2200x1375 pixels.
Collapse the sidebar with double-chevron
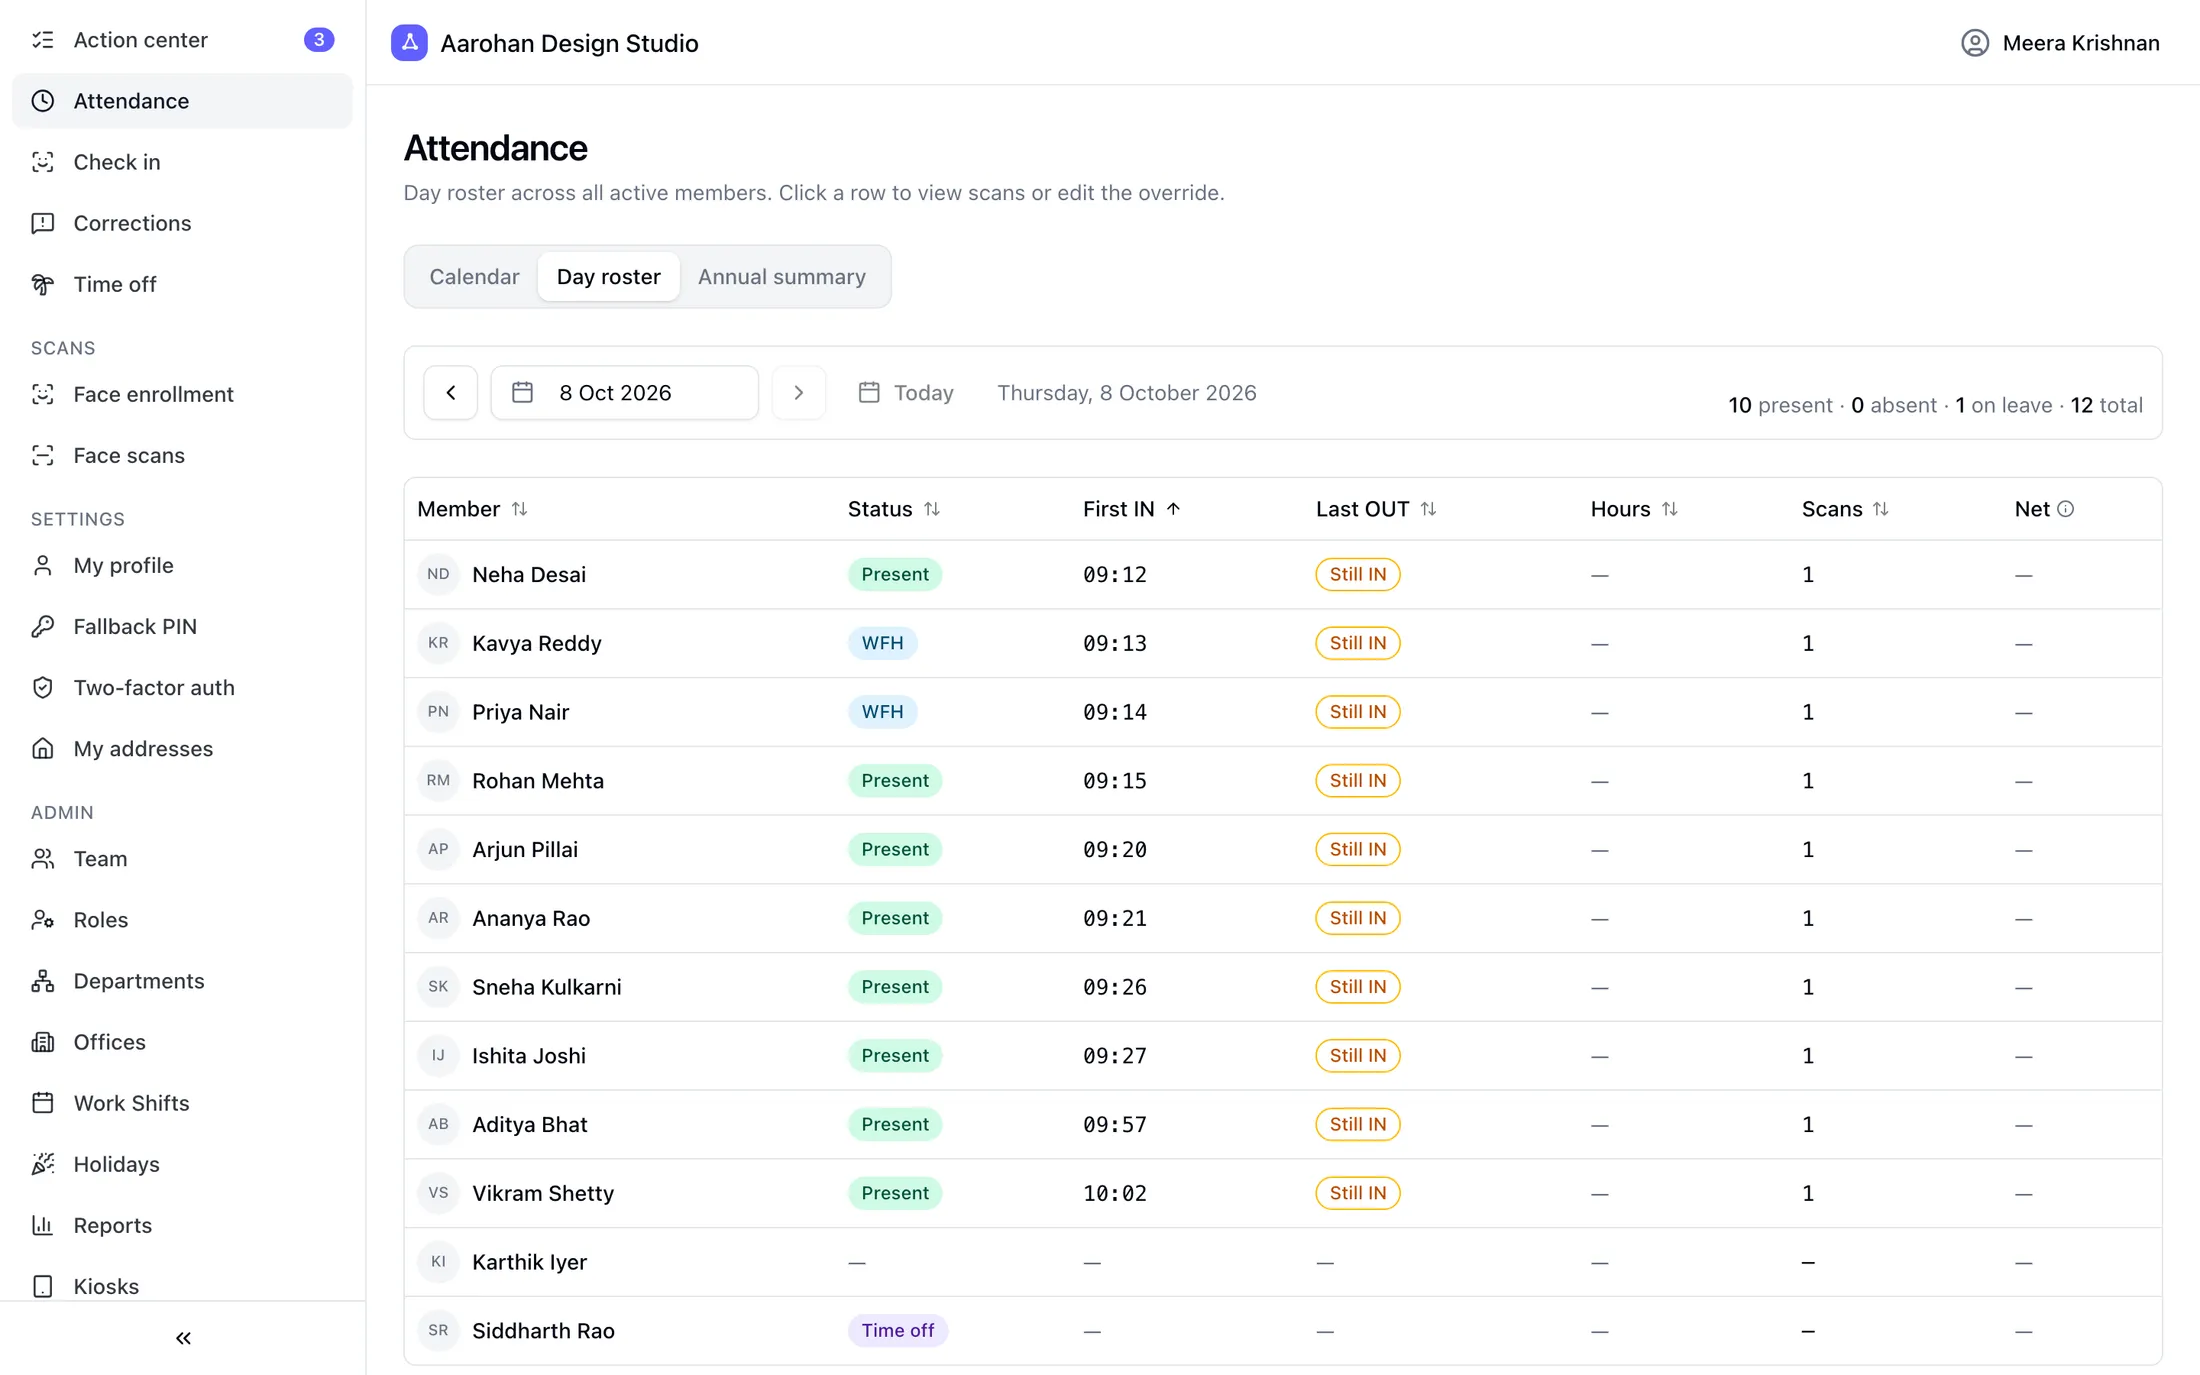click(183, 1338)
